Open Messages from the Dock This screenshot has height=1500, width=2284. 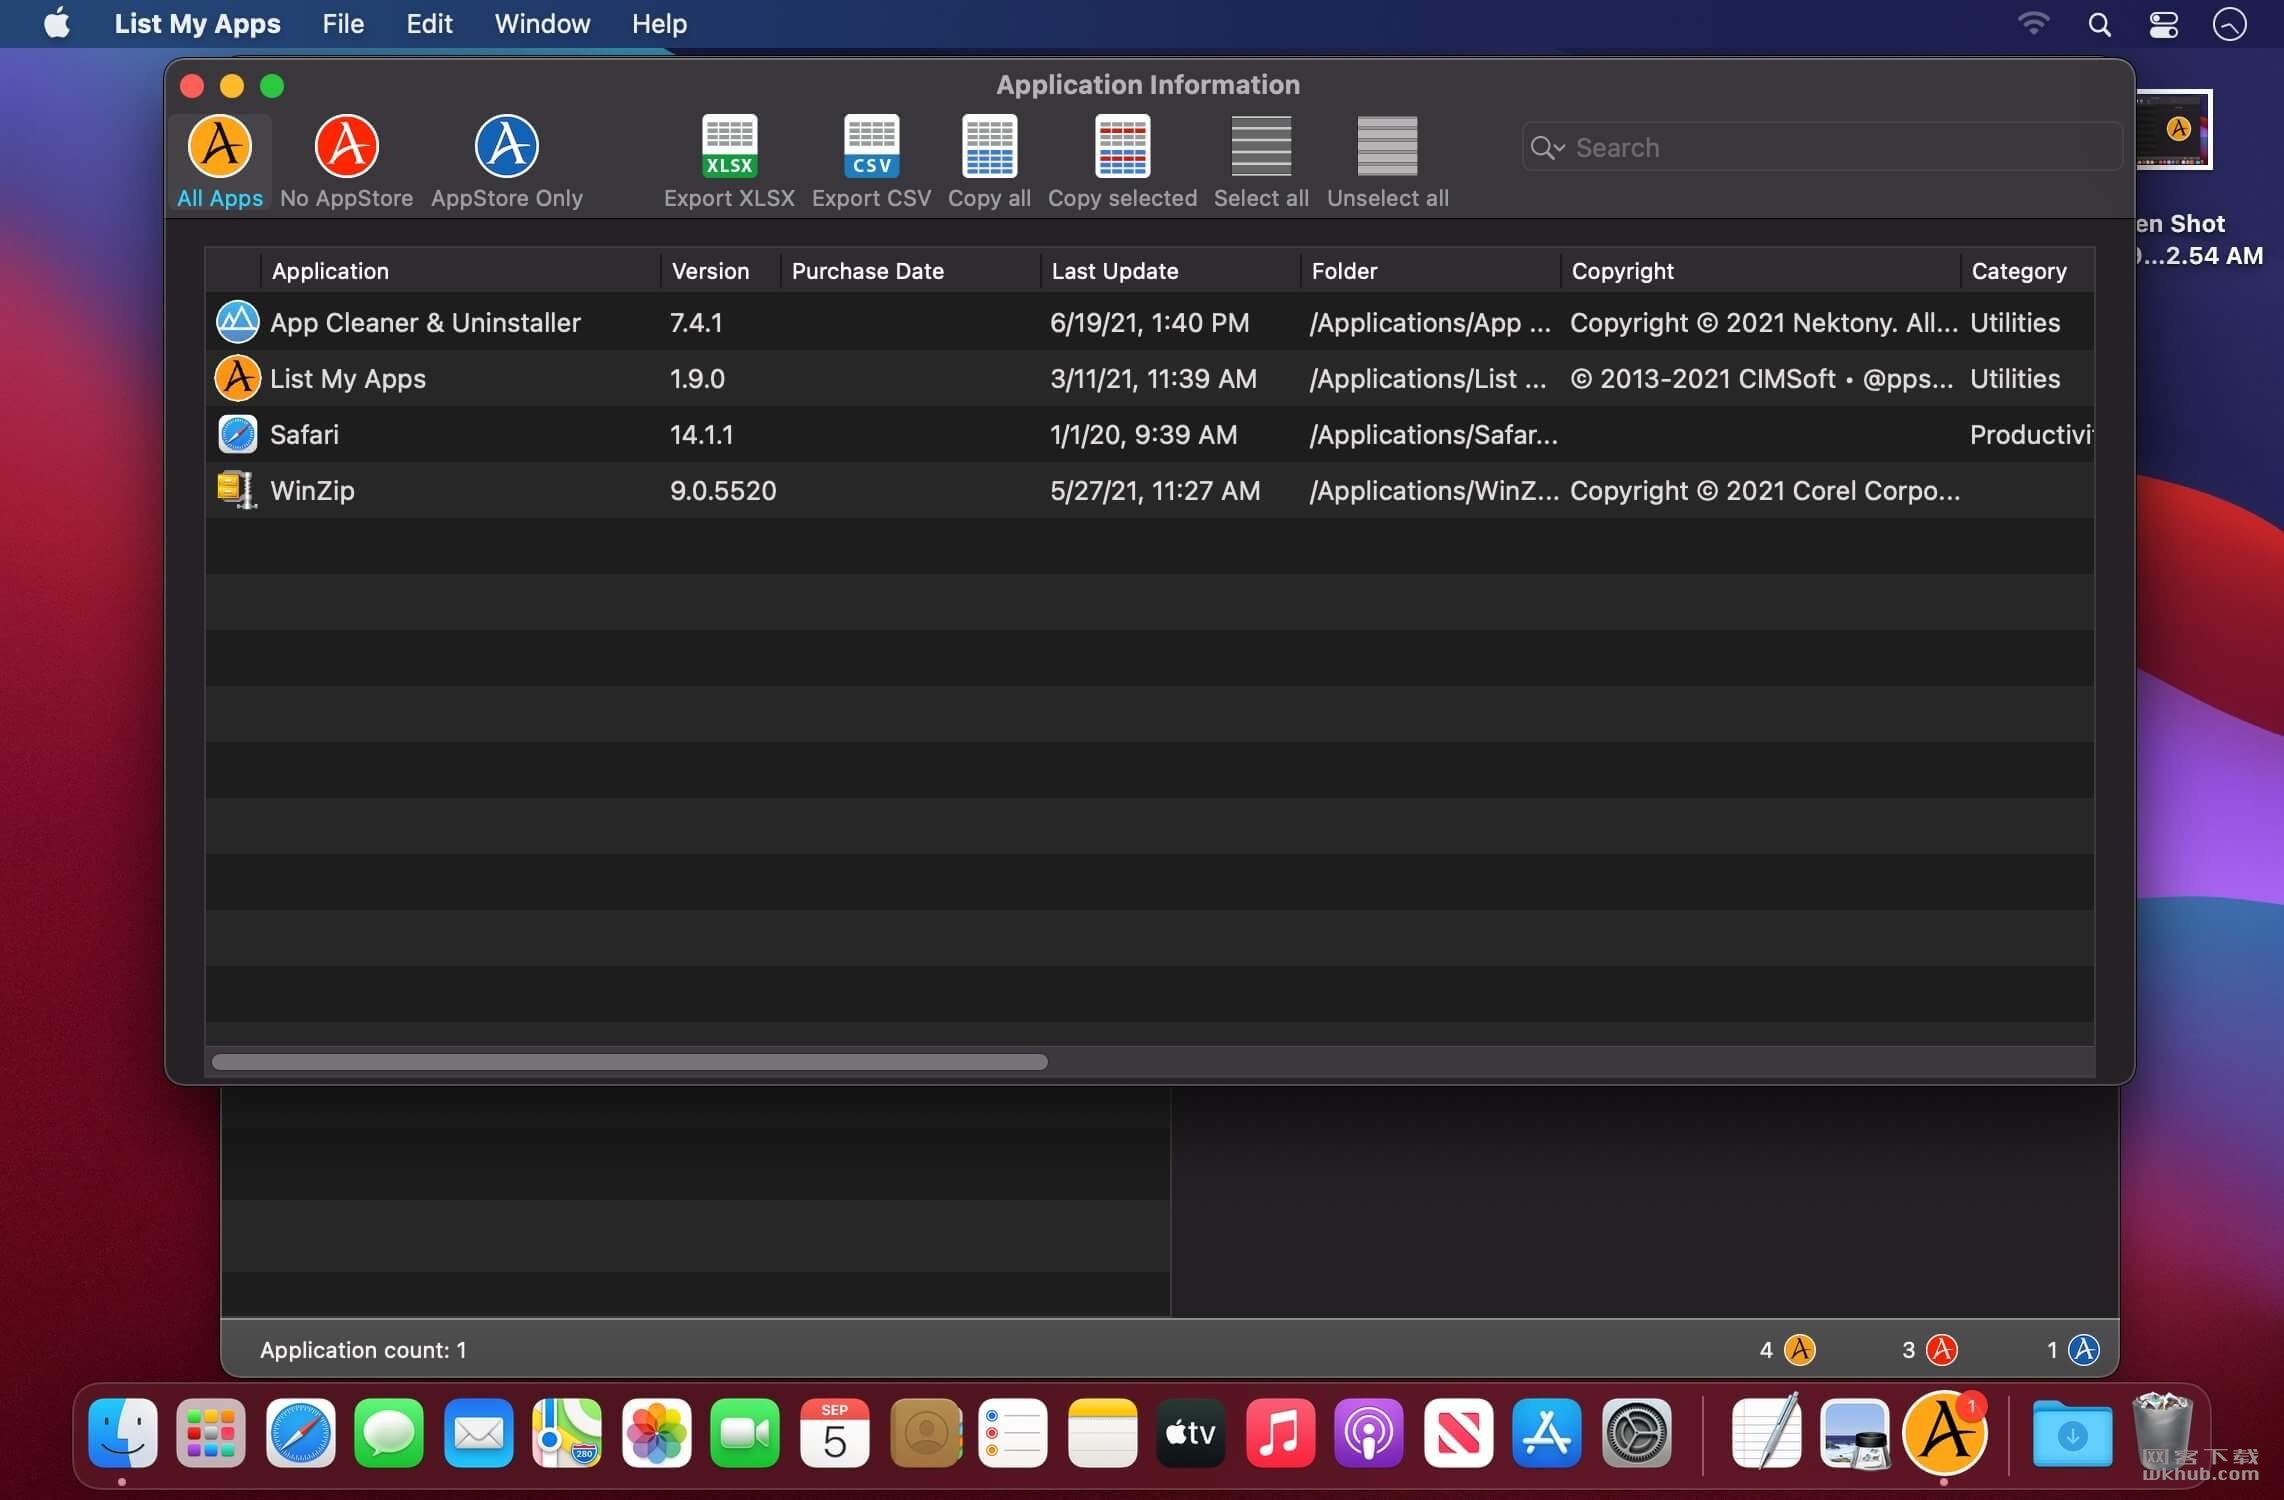389,1434
